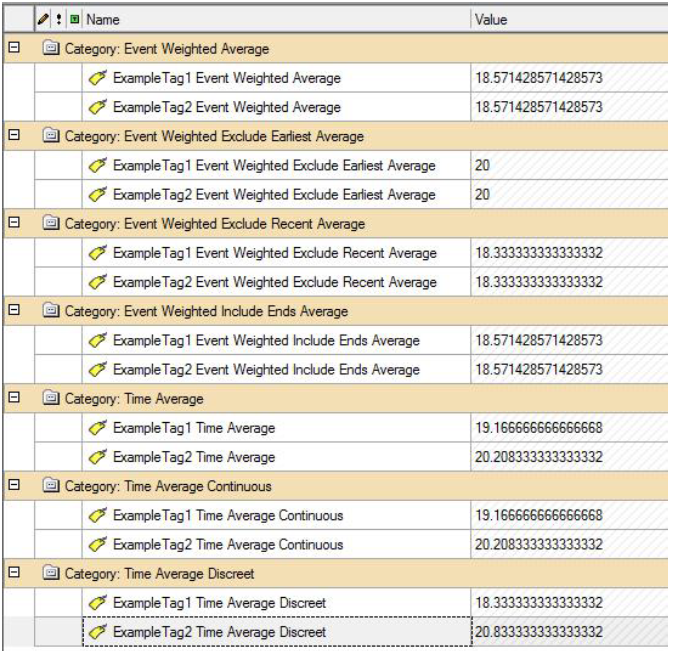Select 'ExampleTag2 Time Average Discreet' name
The image size is (674, 651).
(x=220, y=632)
